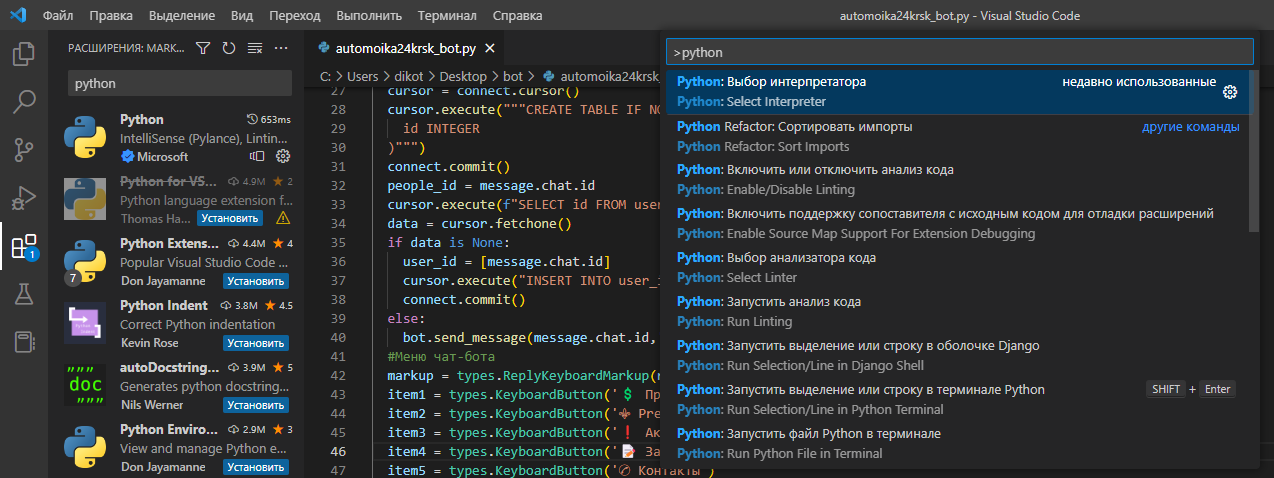Select the Python: Select Interpreter command
Screen dimensions: 1274x478
[x=958, y=92]
